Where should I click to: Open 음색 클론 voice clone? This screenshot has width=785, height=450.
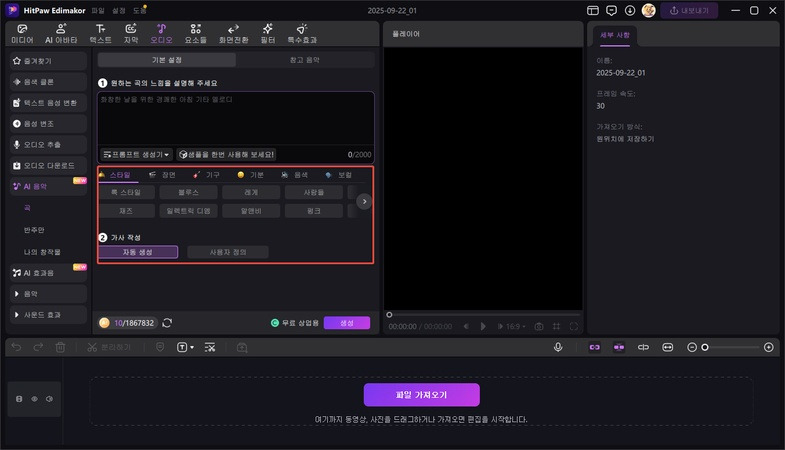tap(48, 82)
